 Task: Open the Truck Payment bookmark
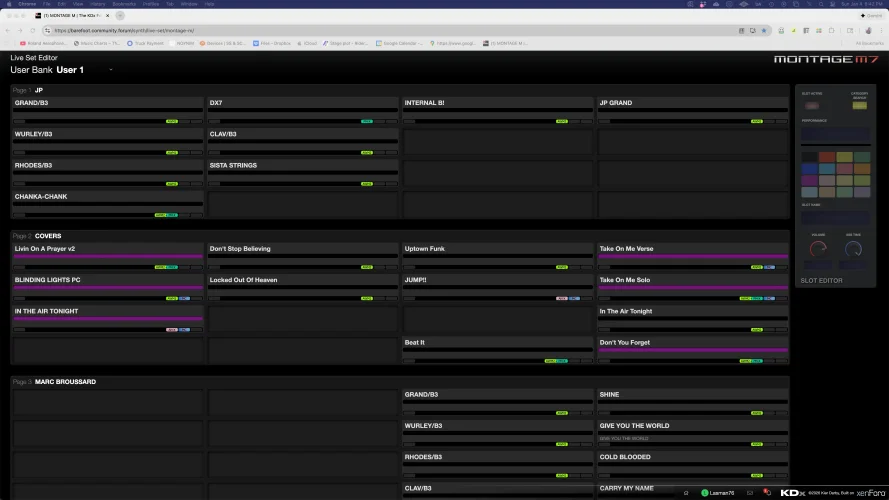pyautogui.click(x=146, y=43)
